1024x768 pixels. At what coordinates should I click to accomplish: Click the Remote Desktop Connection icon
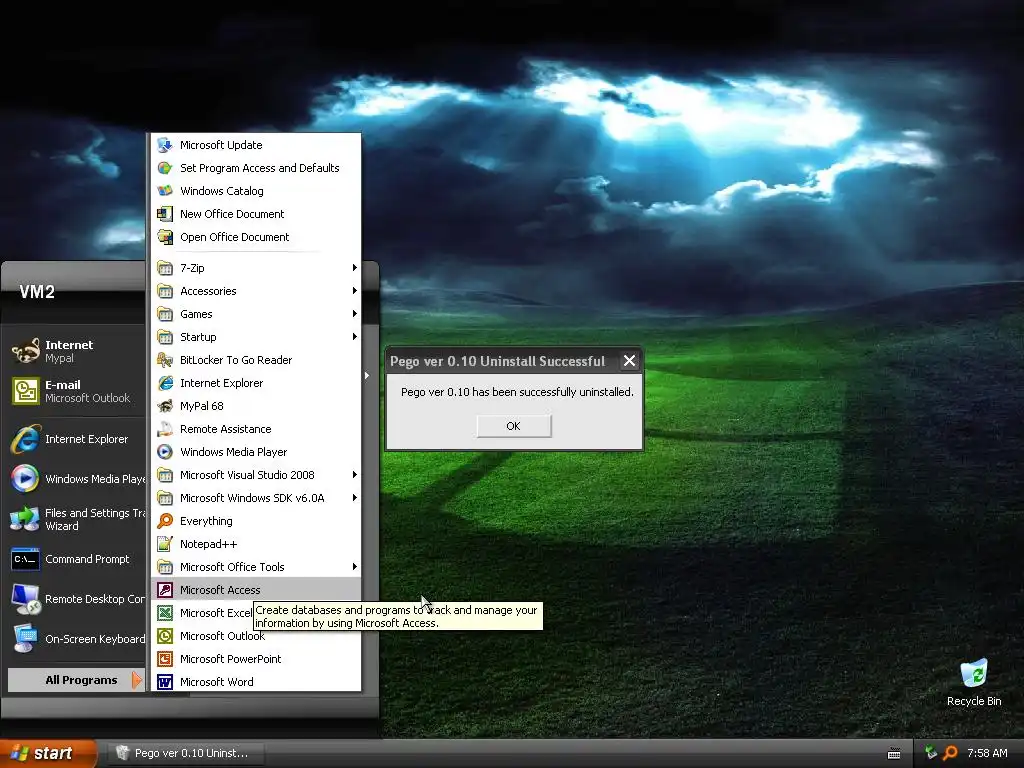pos(25,599)
